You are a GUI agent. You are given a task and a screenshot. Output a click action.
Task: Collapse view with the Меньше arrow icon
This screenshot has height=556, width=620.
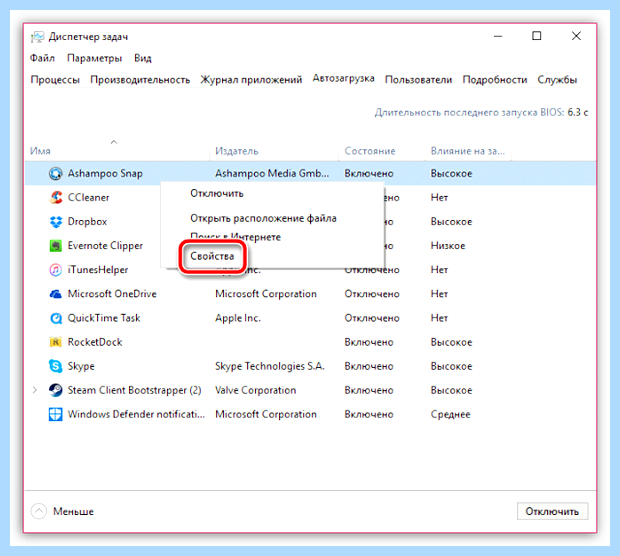tap(39, 511)
